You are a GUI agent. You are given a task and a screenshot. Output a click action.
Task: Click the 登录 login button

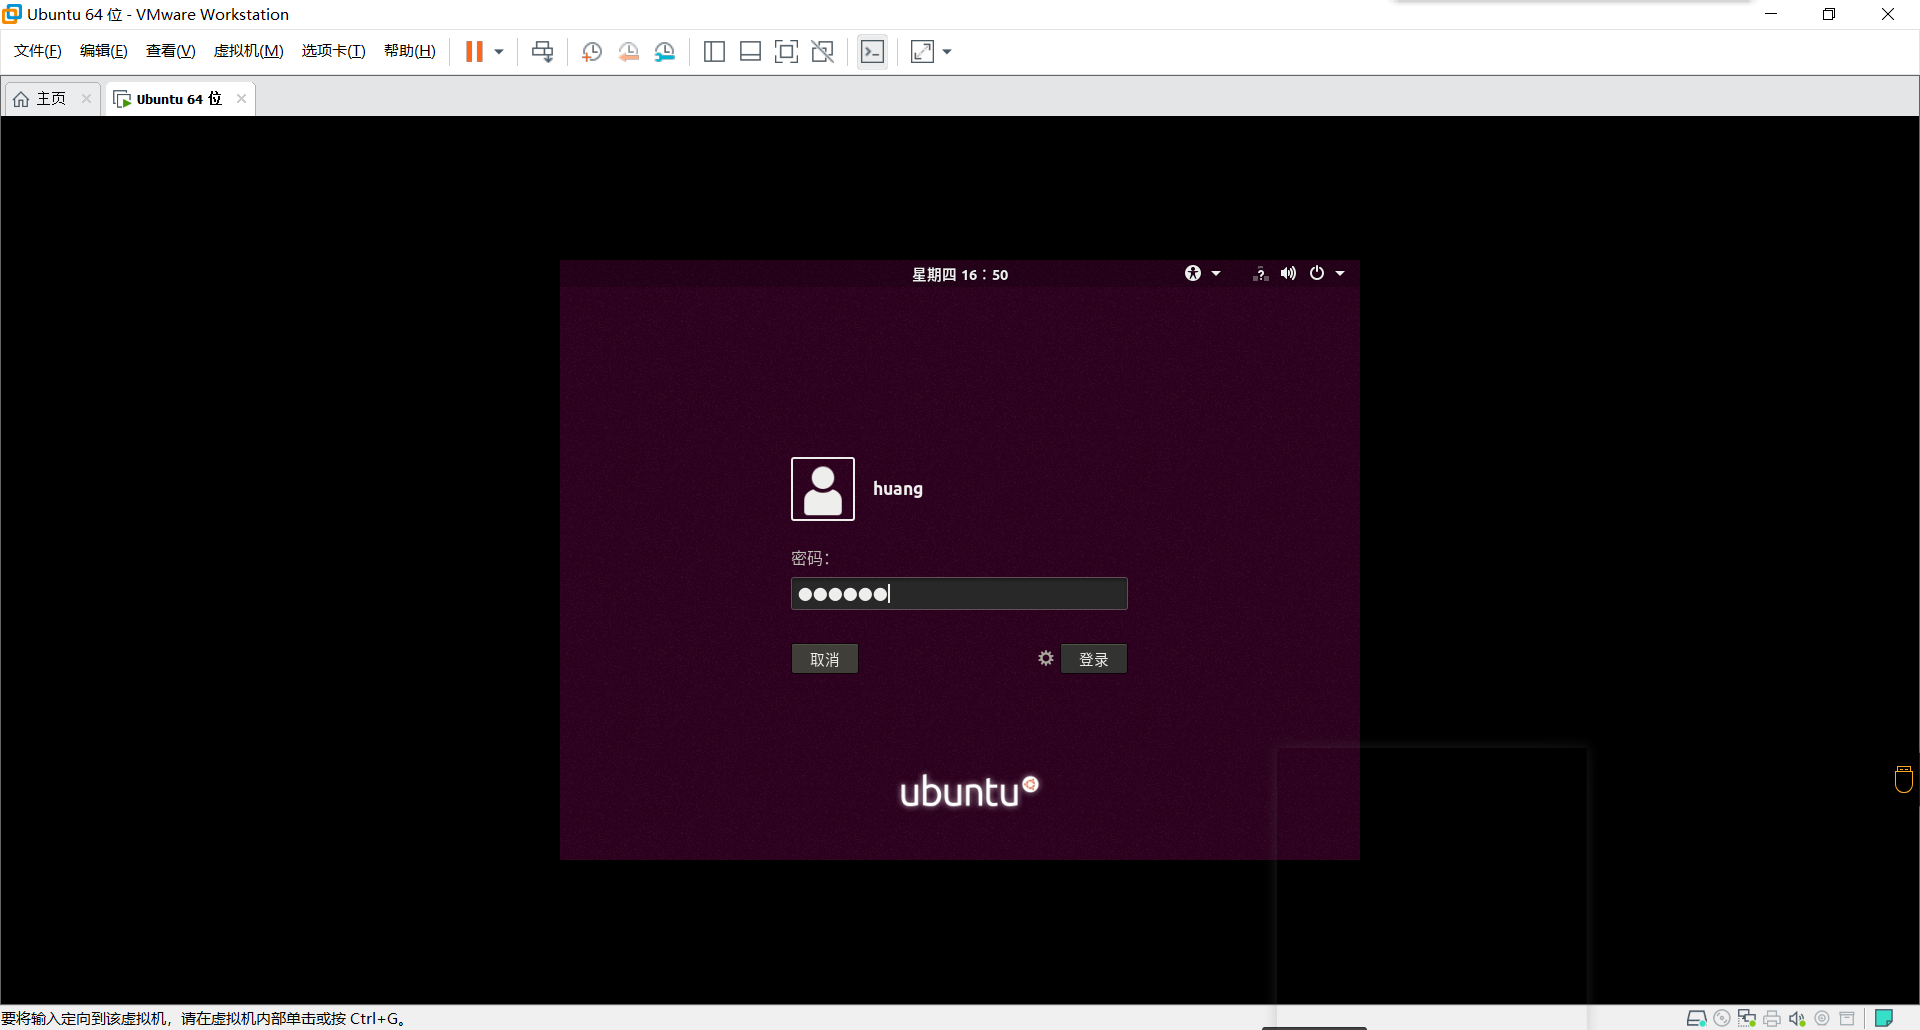(1094, 659)
